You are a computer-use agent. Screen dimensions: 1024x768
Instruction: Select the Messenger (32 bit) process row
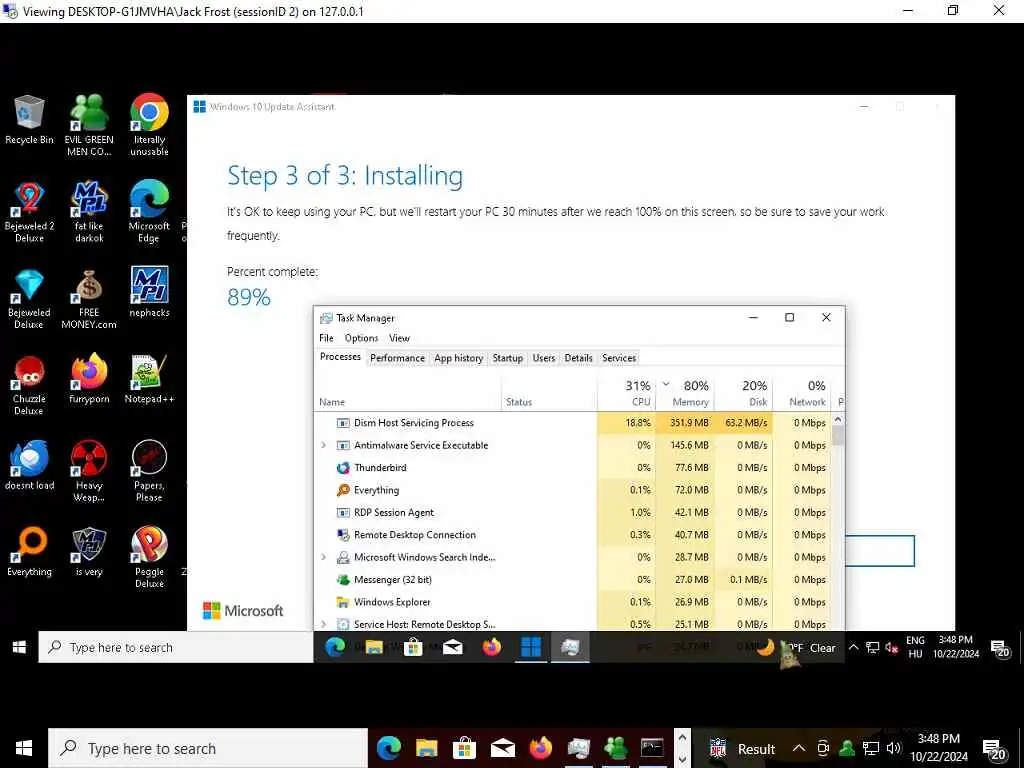tap(573, 579)
